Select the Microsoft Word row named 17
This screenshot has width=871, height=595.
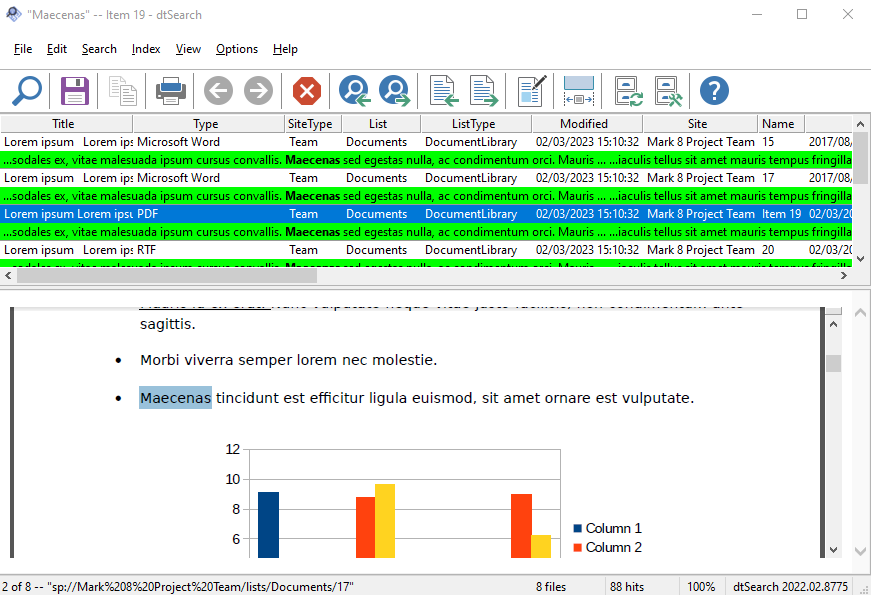point(426,178)
